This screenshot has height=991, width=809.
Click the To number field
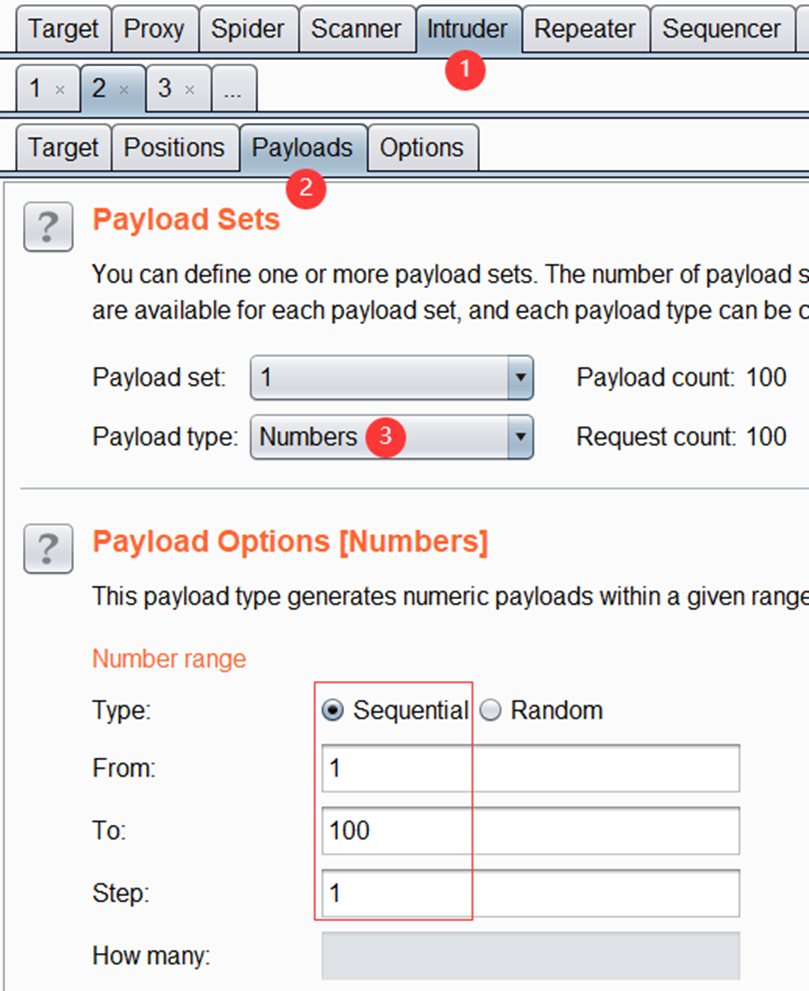pyautogui.click(x=530, y=830)
